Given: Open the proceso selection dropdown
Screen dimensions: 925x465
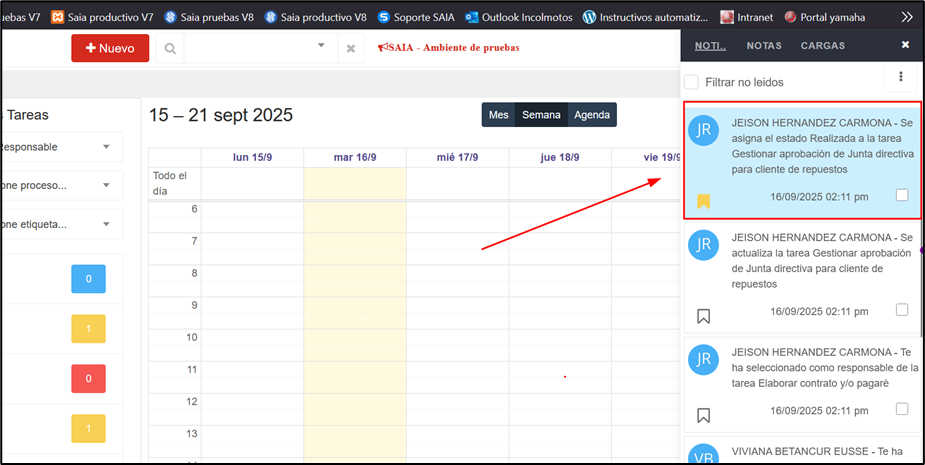Looking at the screenshot, I should pos(106,185).
